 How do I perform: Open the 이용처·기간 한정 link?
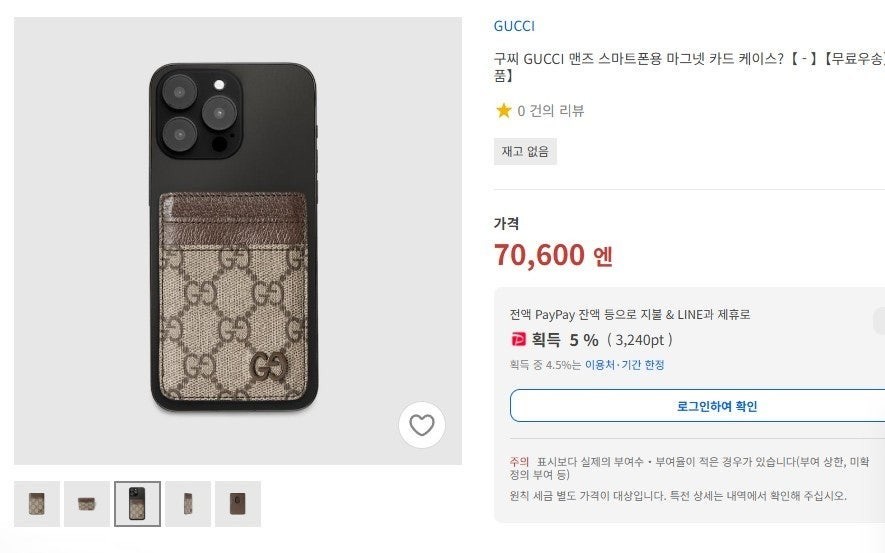click(x=624, y=365)
